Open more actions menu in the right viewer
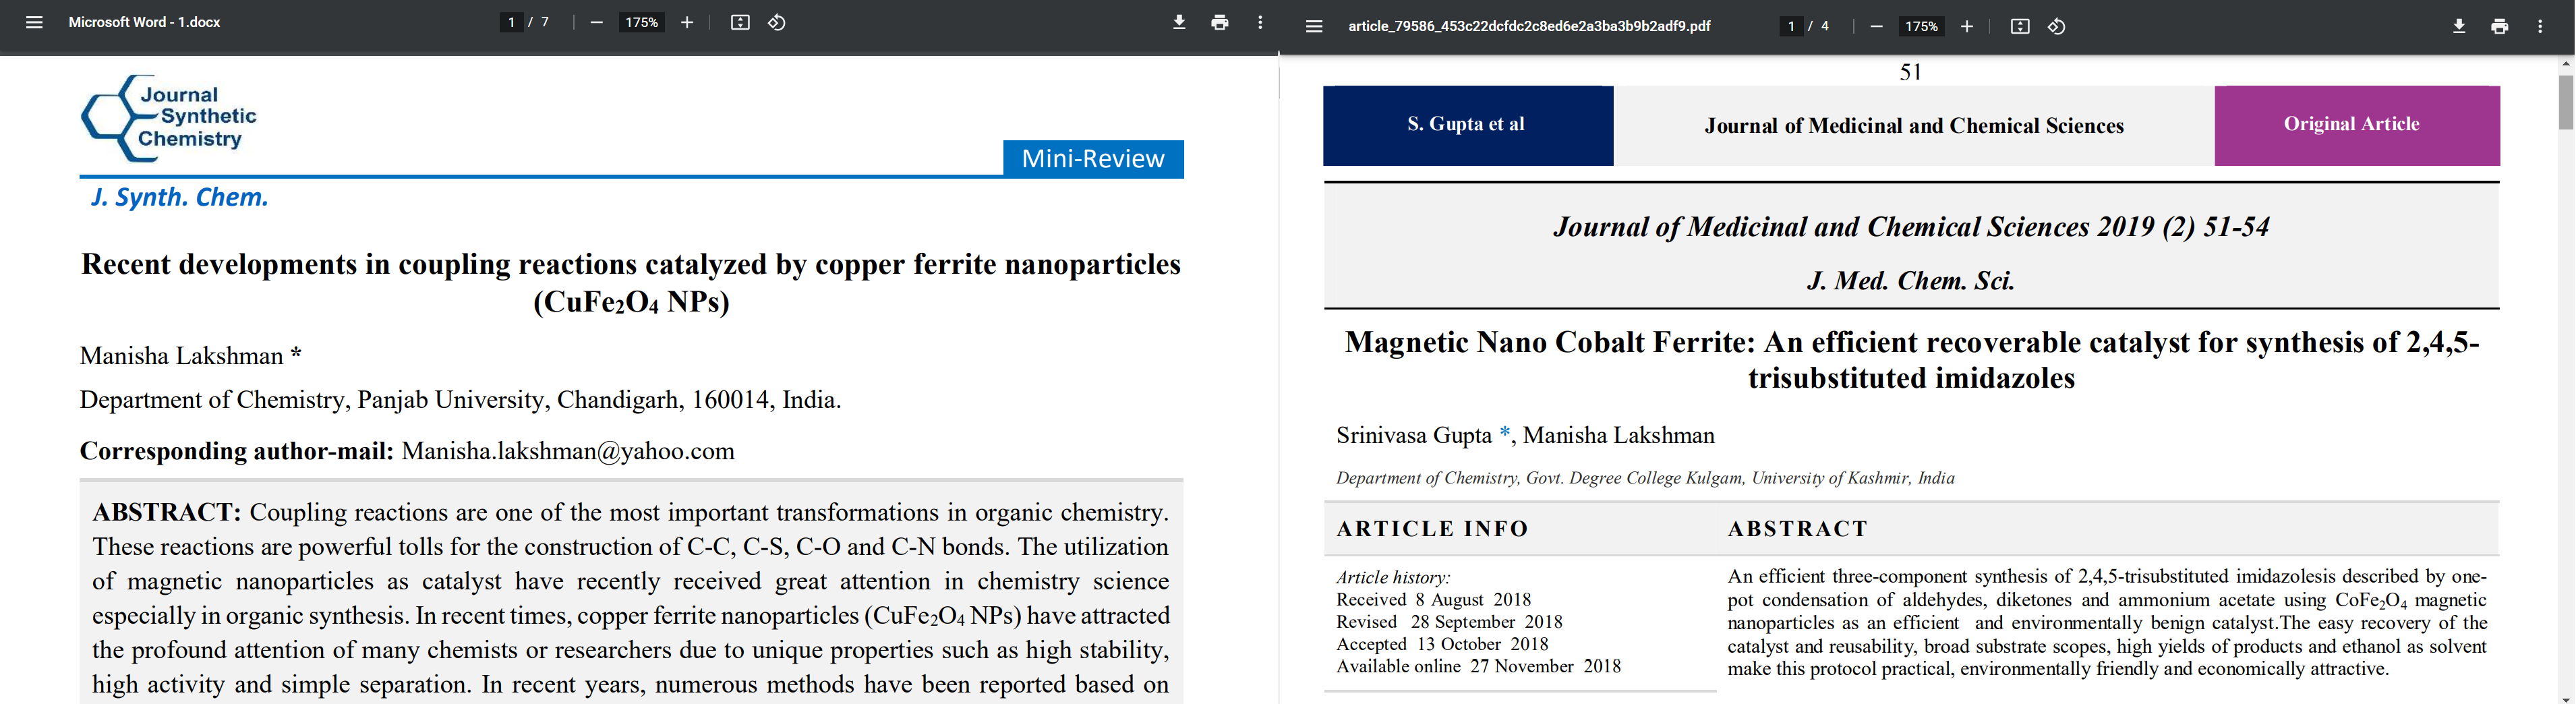Screen dimensions: 2576x704 click(2540, 26)
